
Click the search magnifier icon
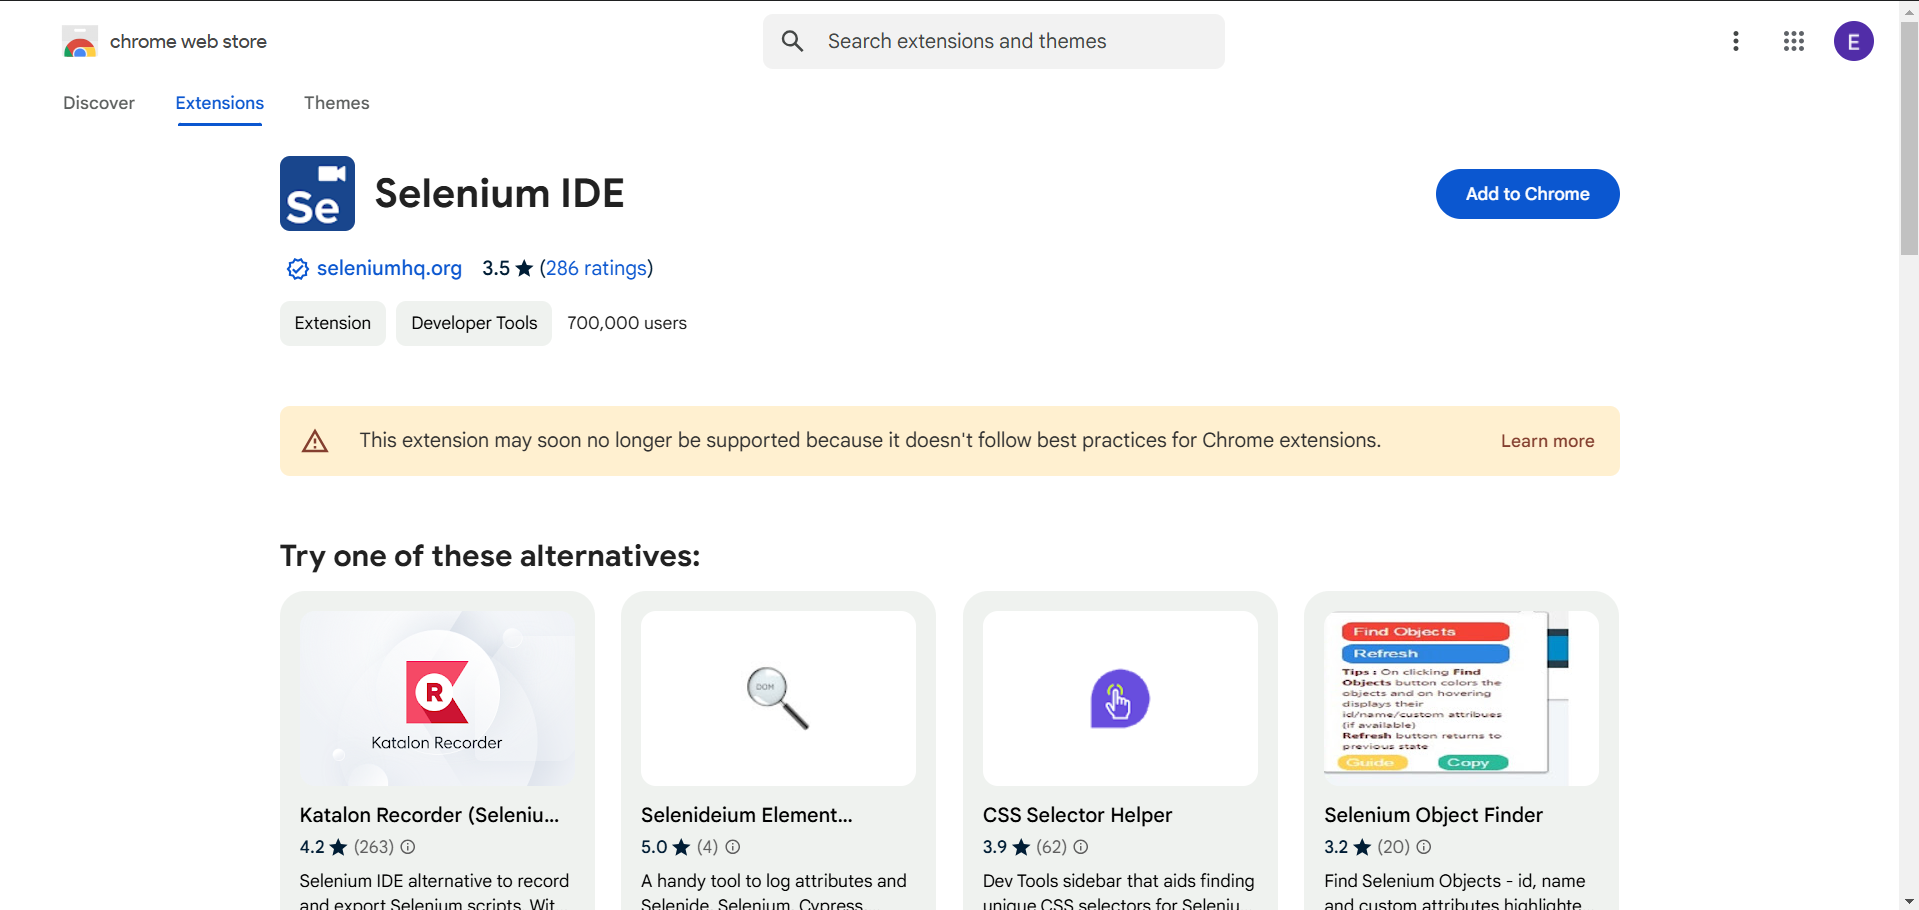click(792, 41)
